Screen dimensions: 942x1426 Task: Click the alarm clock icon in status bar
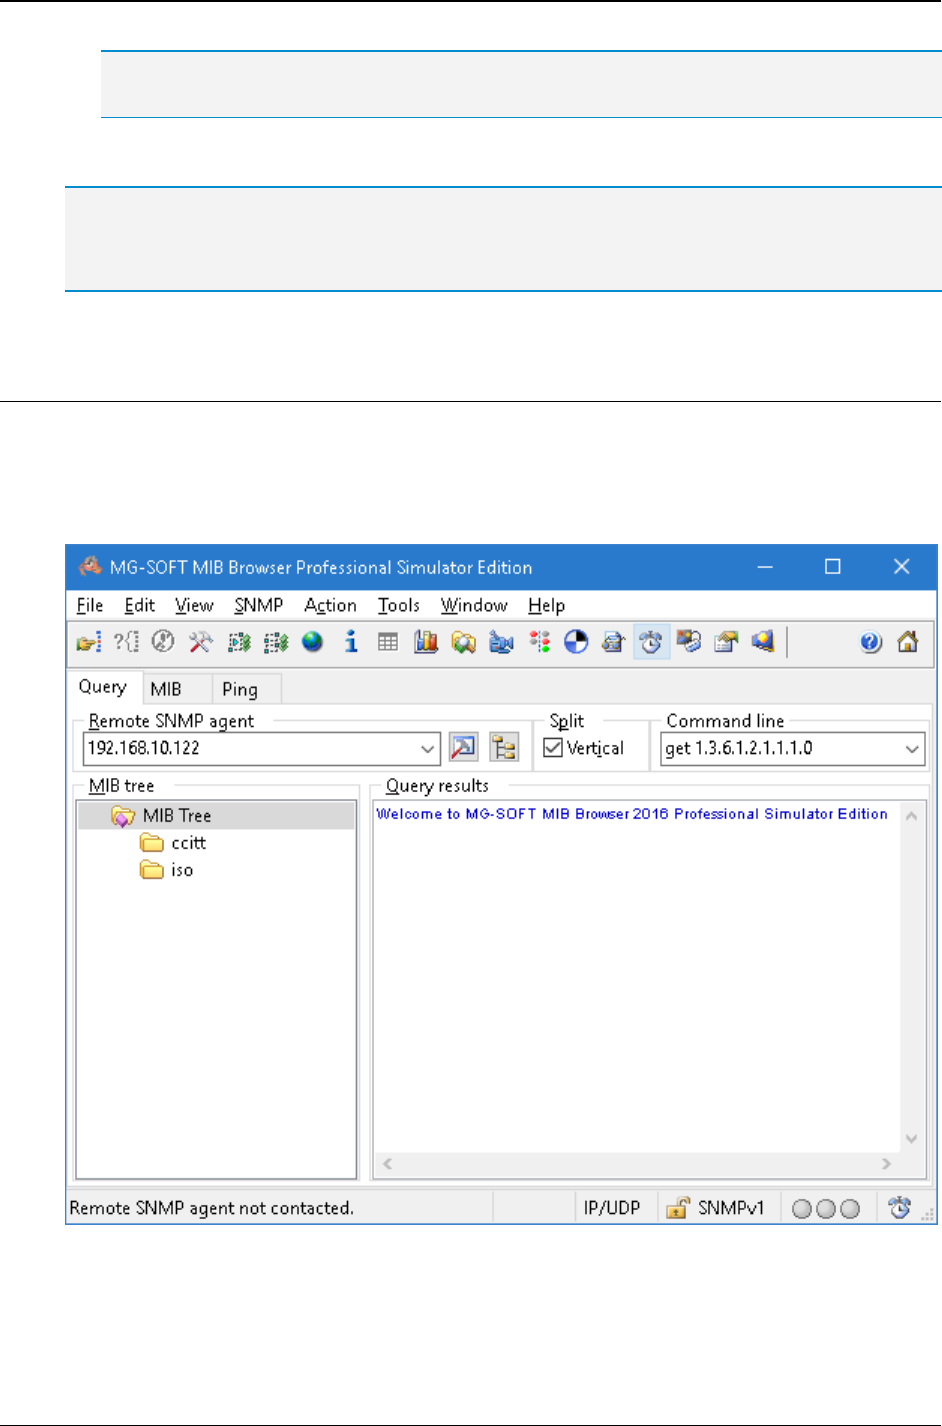point(899,1208)
